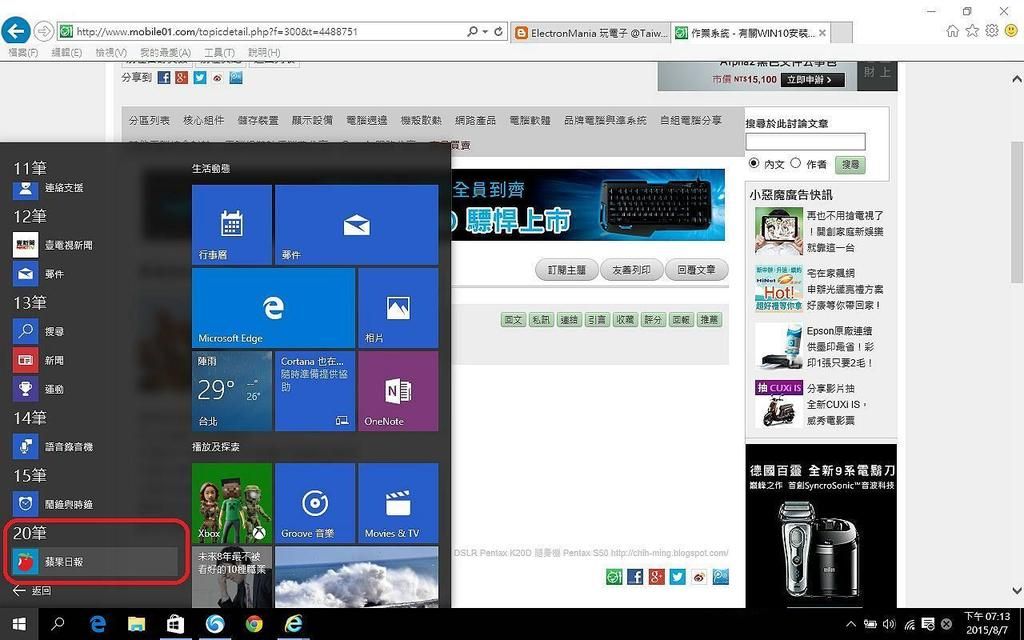Click the 立即申辦 ad button
This screenshot has width=1024, height=640.
pyautogui.click(x=814, y=80)
